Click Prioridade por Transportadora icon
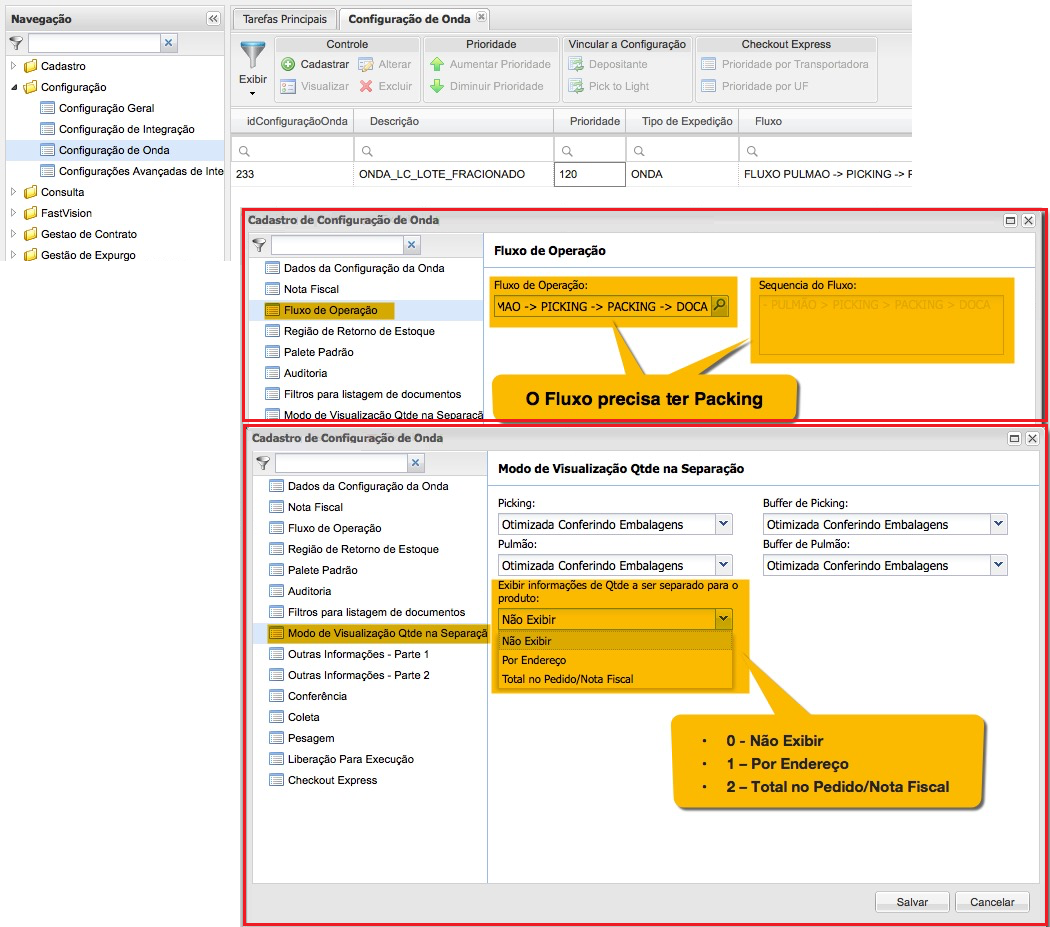 pyautogui.click(x=708, y=64)
